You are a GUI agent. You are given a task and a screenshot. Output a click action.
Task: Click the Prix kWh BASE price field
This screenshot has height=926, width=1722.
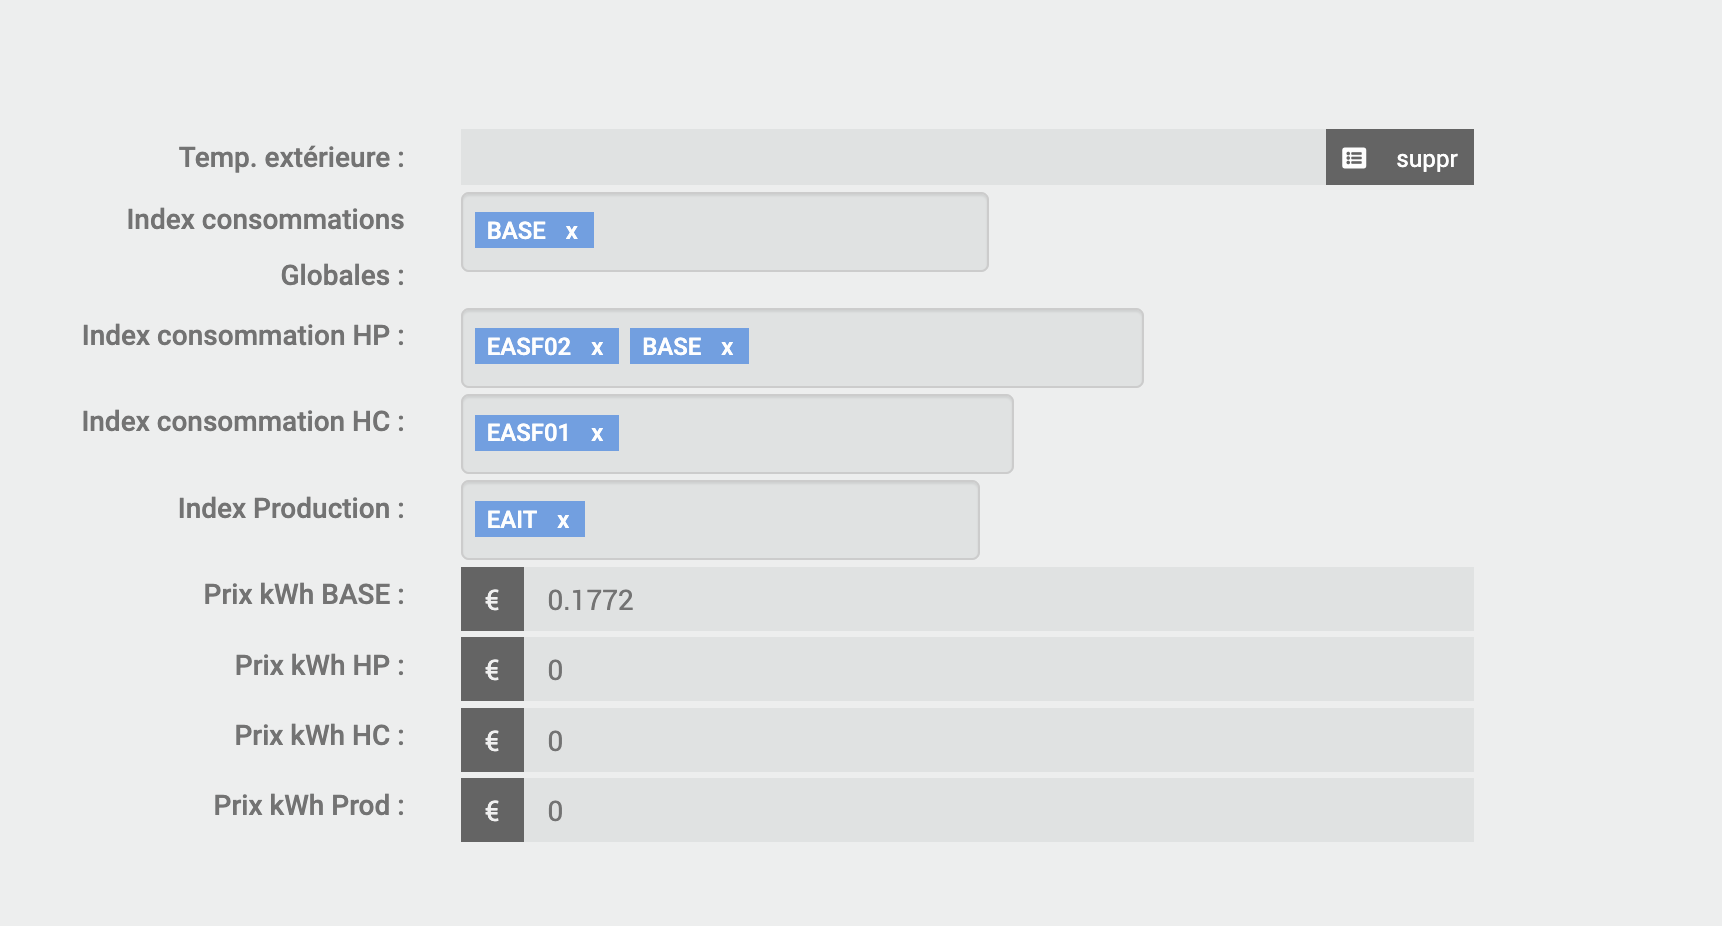coord(998,600)
